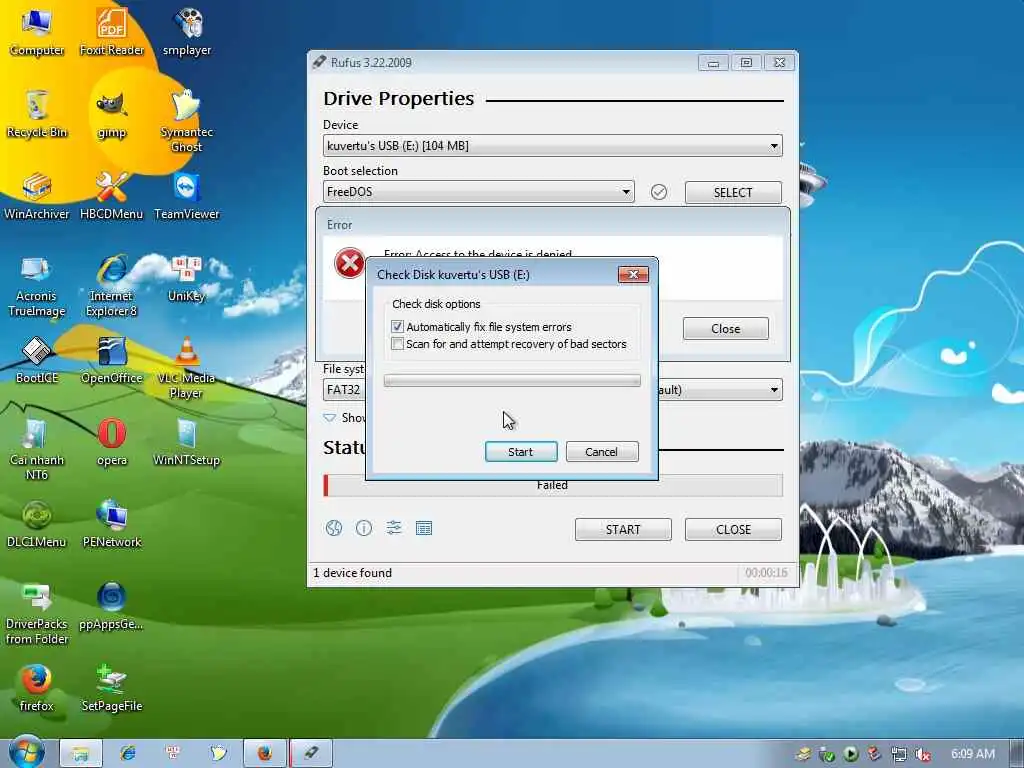This screenshot has width=1024, height=768.
Task: Select the ppAppsGe... desktop icon
Action: click(x=112, y=606)
